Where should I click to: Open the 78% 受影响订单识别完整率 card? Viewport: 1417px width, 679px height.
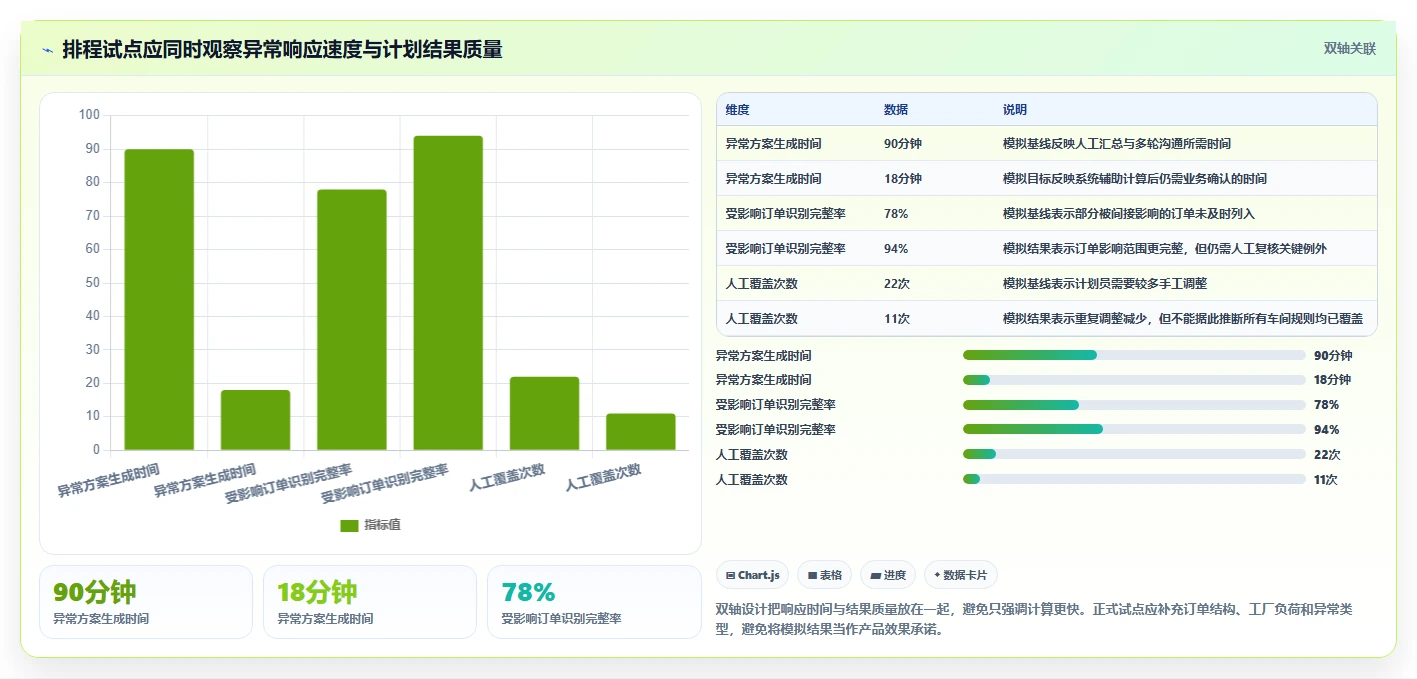(594, 602)
